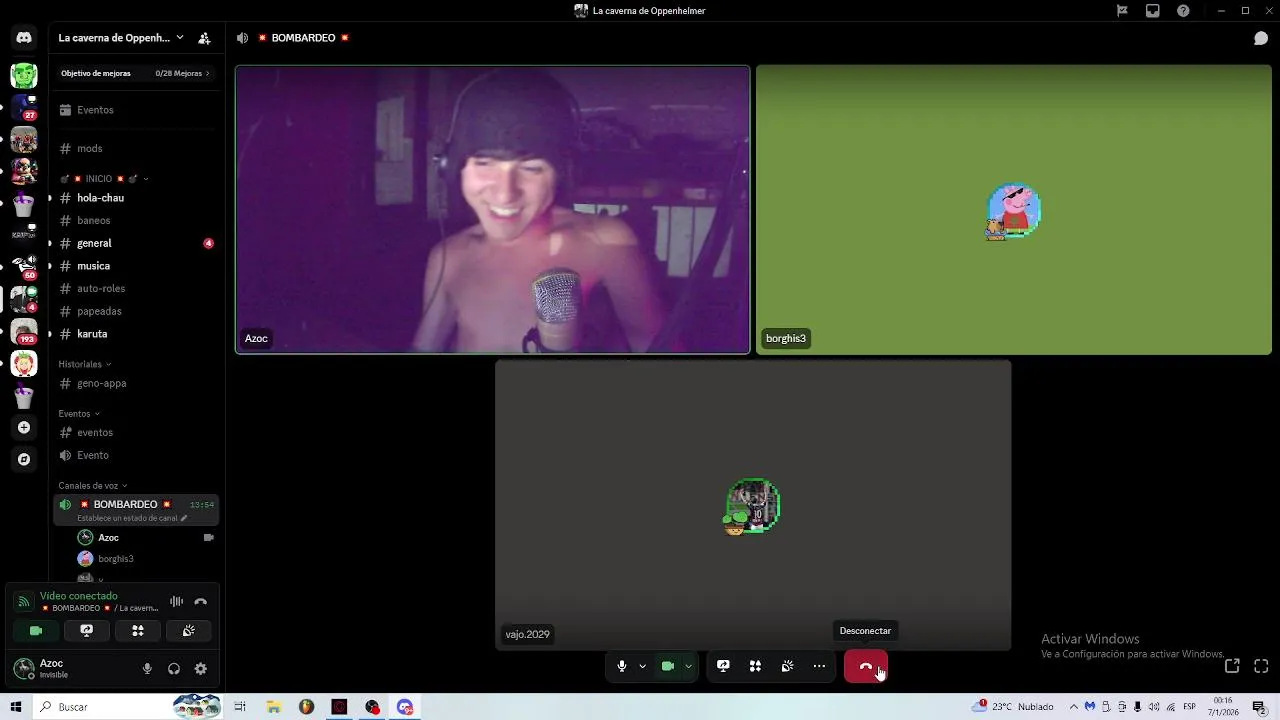
Task: Collapse the Canales de voz category
Action: click(x=92, y=485)
